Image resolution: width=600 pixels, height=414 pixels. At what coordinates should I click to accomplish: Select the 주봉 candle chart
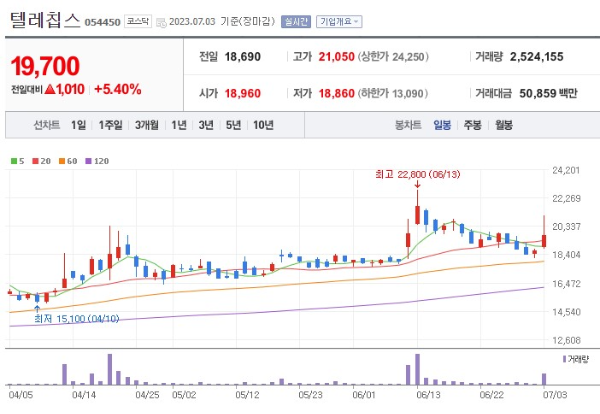pos(473,125)
